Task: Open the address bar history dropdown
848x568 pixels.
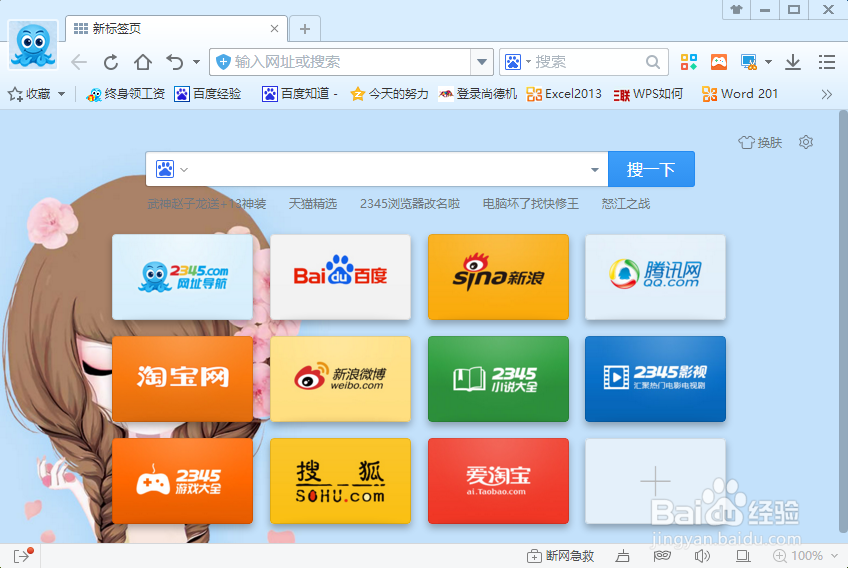Action: [x=481, y=62]
